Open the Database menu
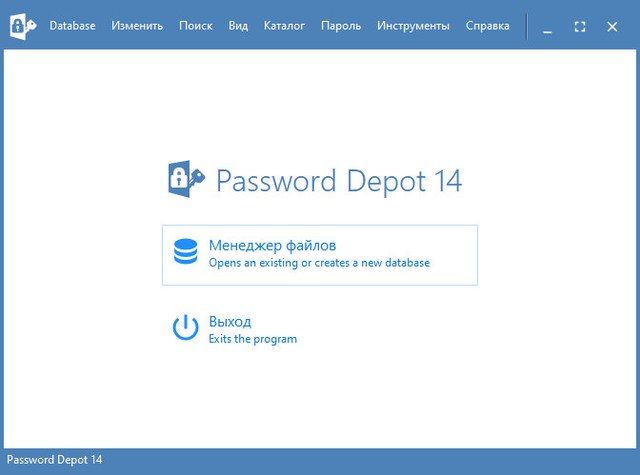Viewport: 640px width, 475px height. point(72,26)
